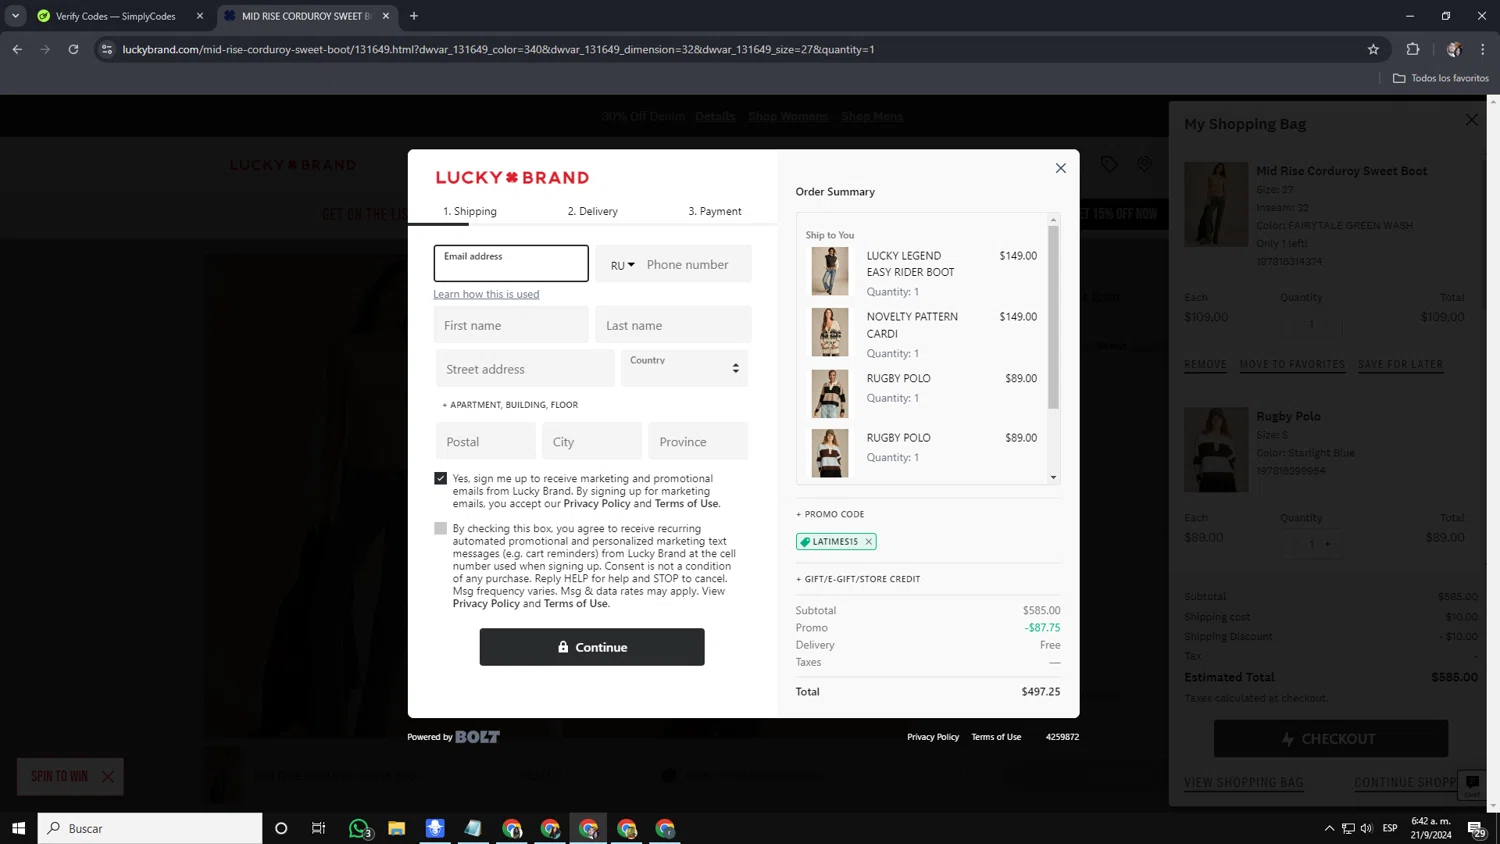Expand the Gift/E-Gift/Store Credit section

[x=858, y=579]
